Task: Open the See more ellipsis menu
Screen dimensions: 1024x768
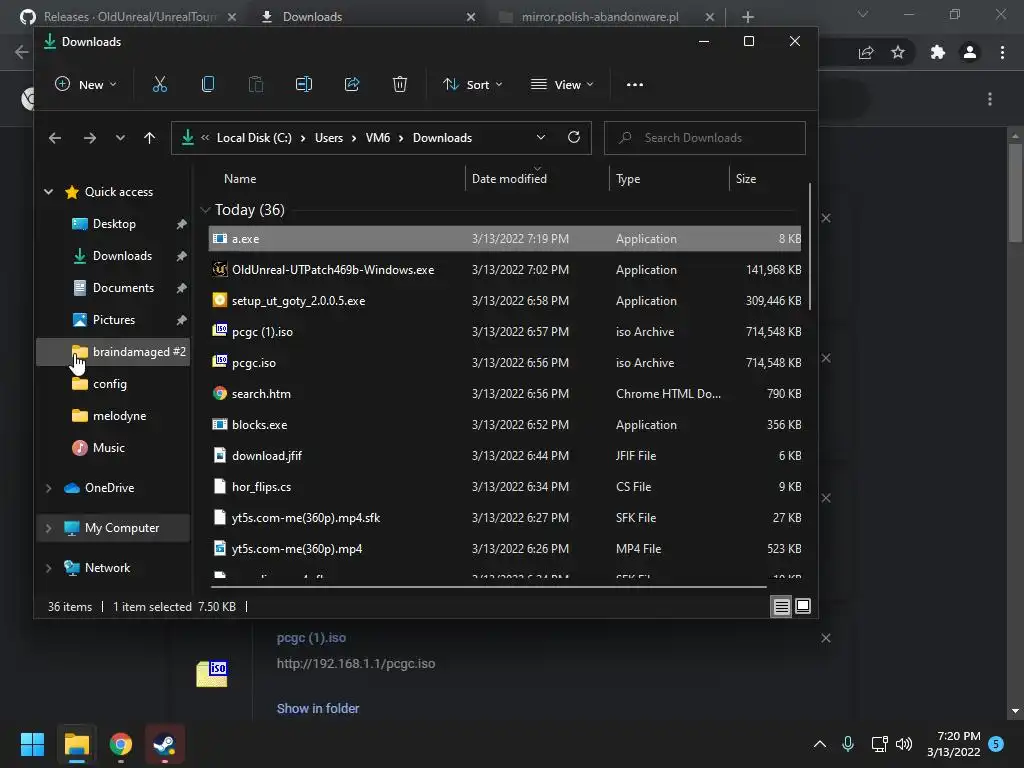Action: coord(635,84)
